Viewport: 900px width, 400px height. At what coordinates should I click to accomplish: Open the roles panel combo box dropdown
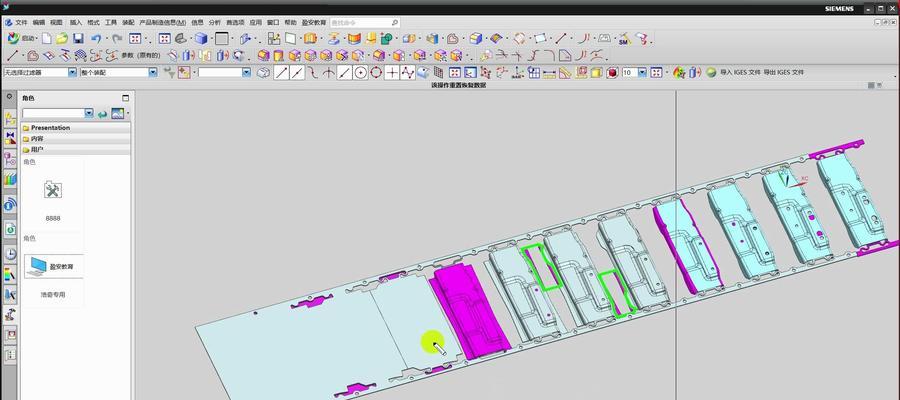(88, 114)
